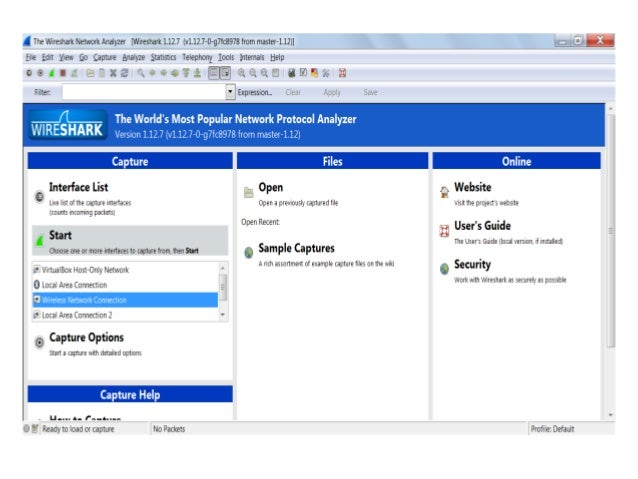Image resolution: width=638 pixels, height=479 pixels.
Task: Click the expert info circle icon in status bar
Action: (26, 429)
